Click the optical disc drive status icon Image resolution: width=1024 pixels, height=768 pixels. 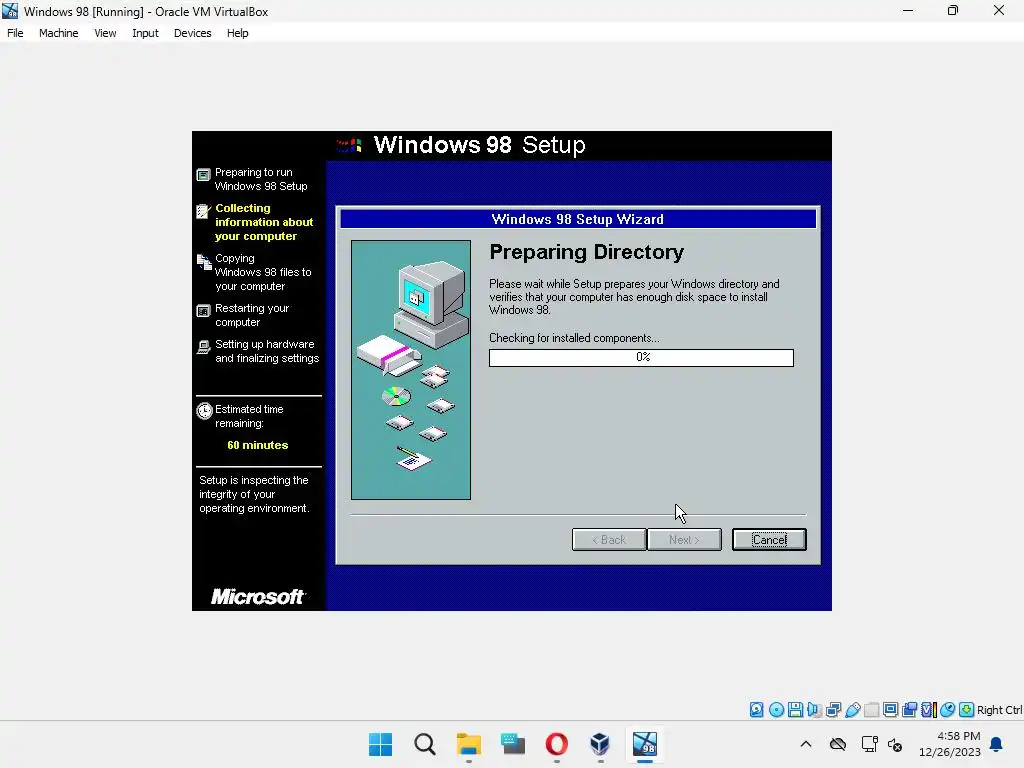776,710
